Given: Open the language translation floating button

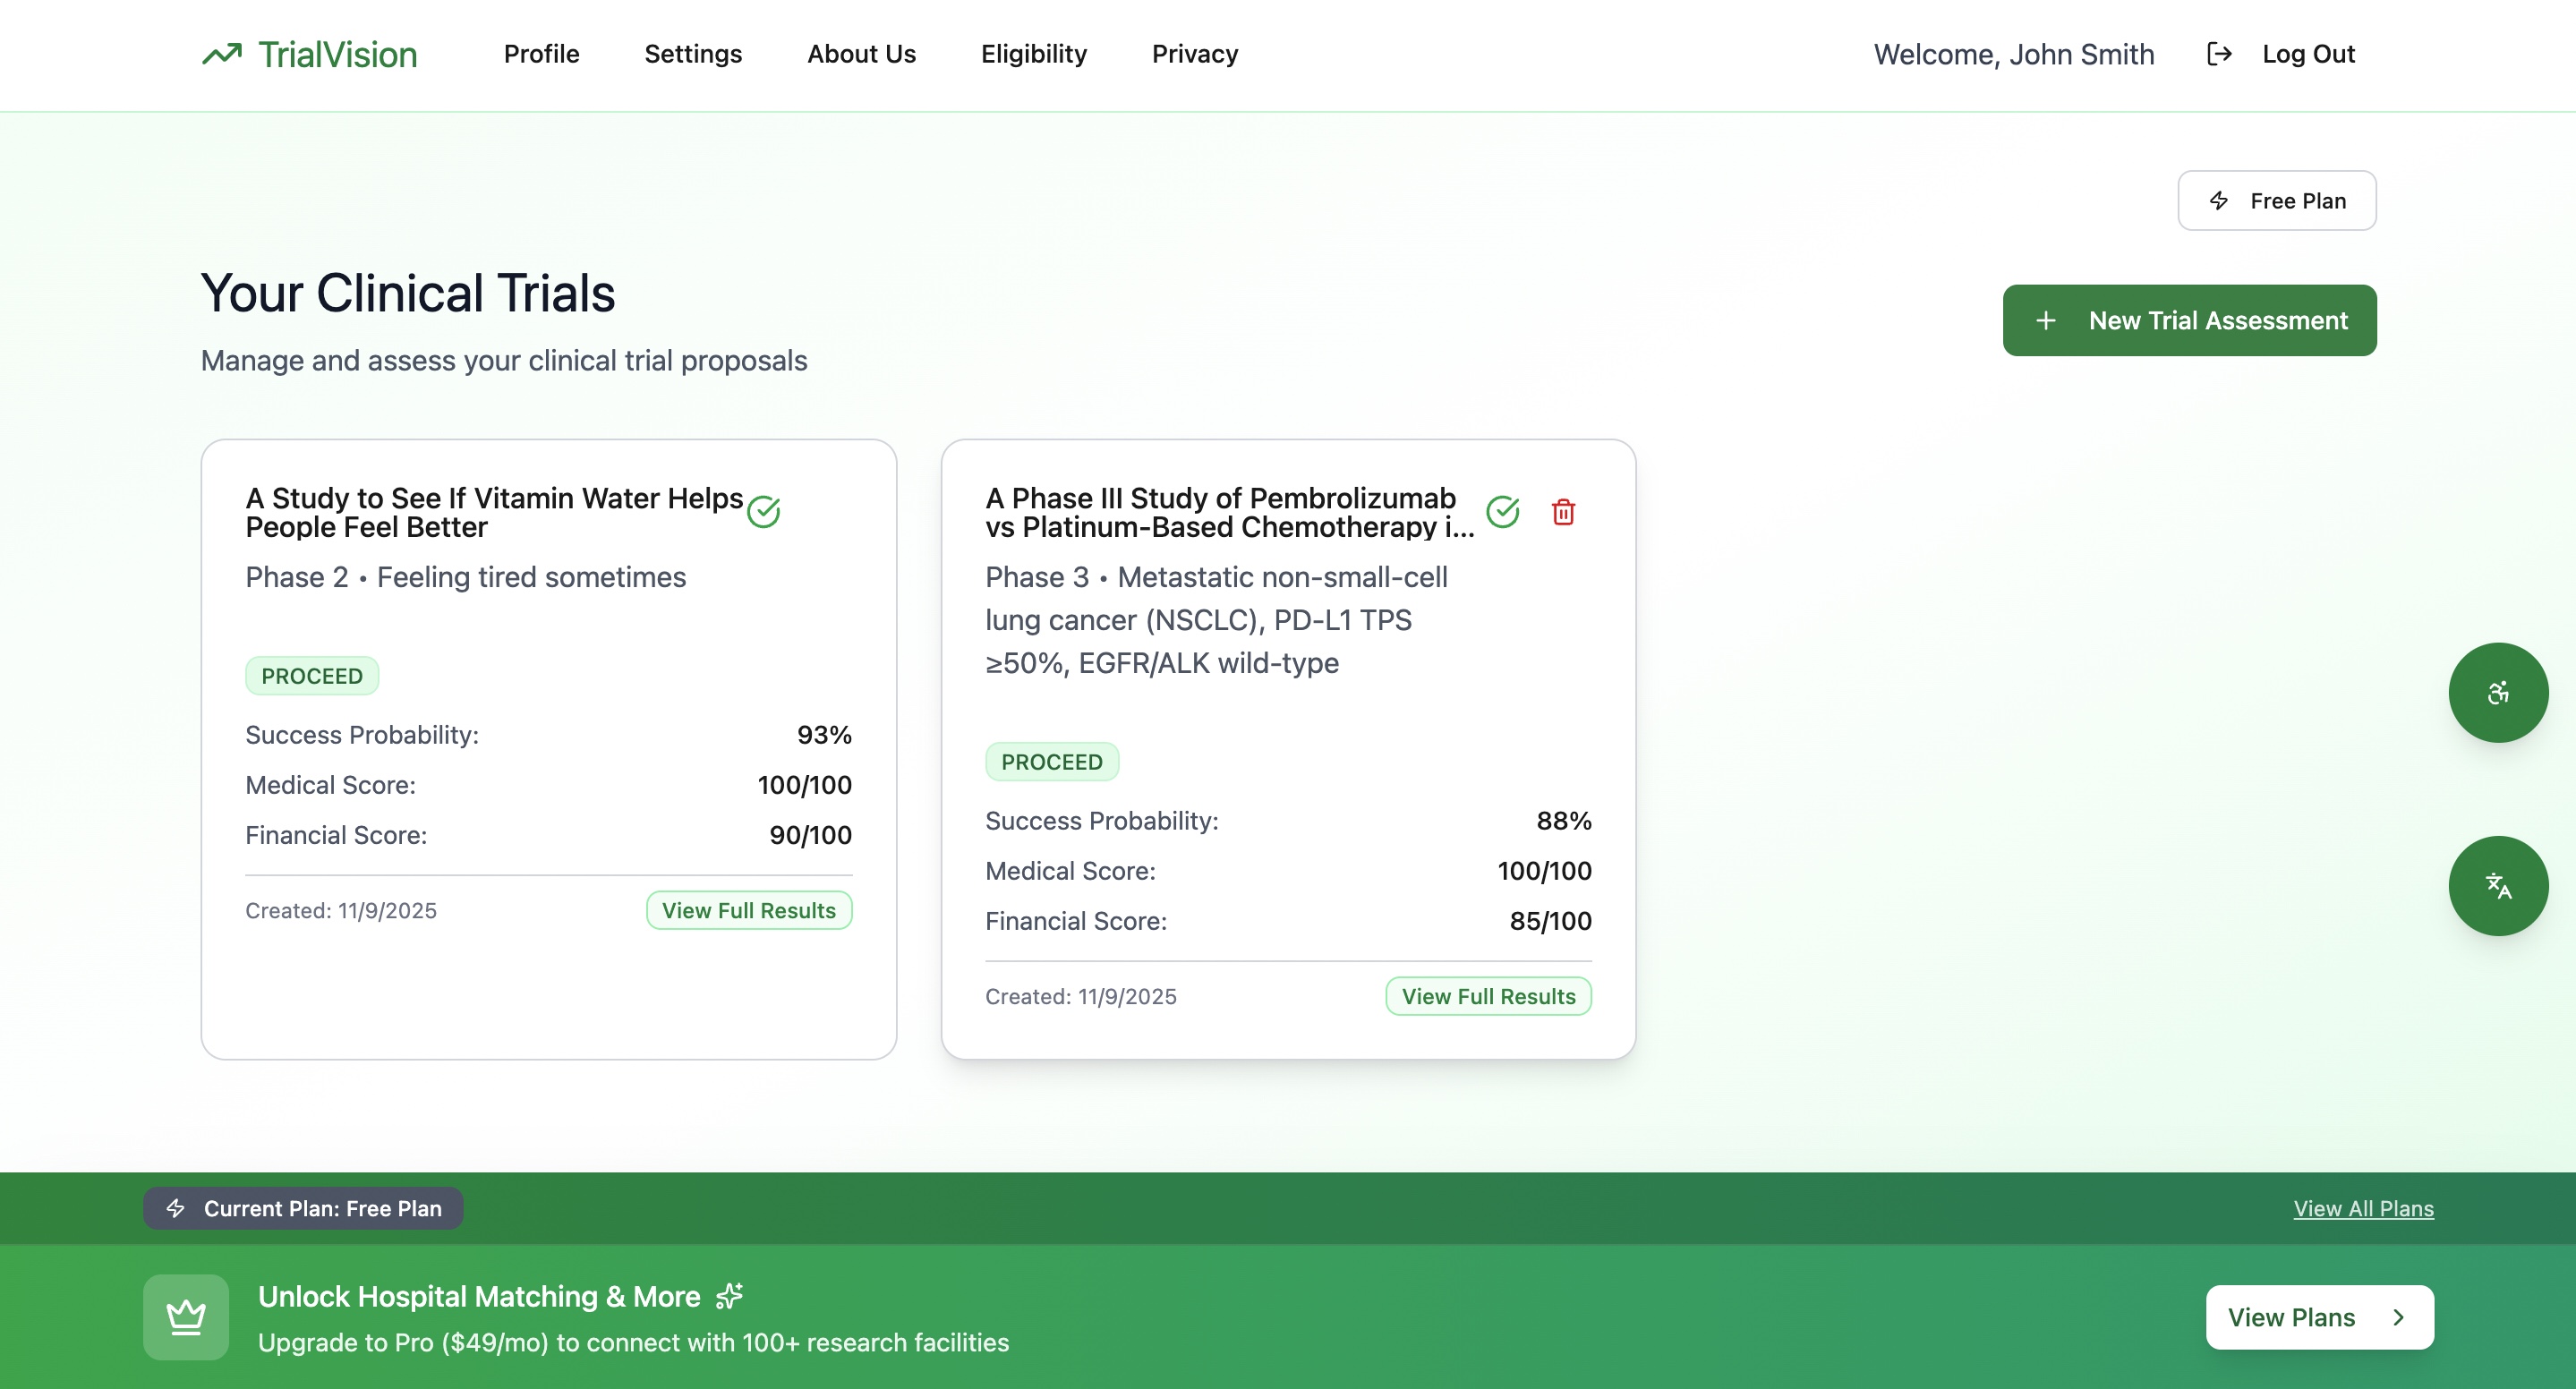Looking at the screenshot, I should (2497, 886).
